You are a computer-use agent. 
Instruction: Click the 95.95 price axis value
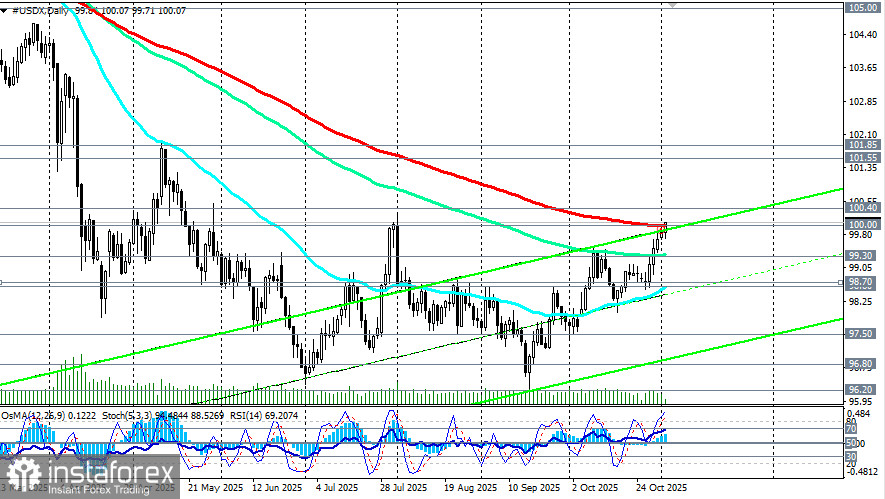pos(861,402)
